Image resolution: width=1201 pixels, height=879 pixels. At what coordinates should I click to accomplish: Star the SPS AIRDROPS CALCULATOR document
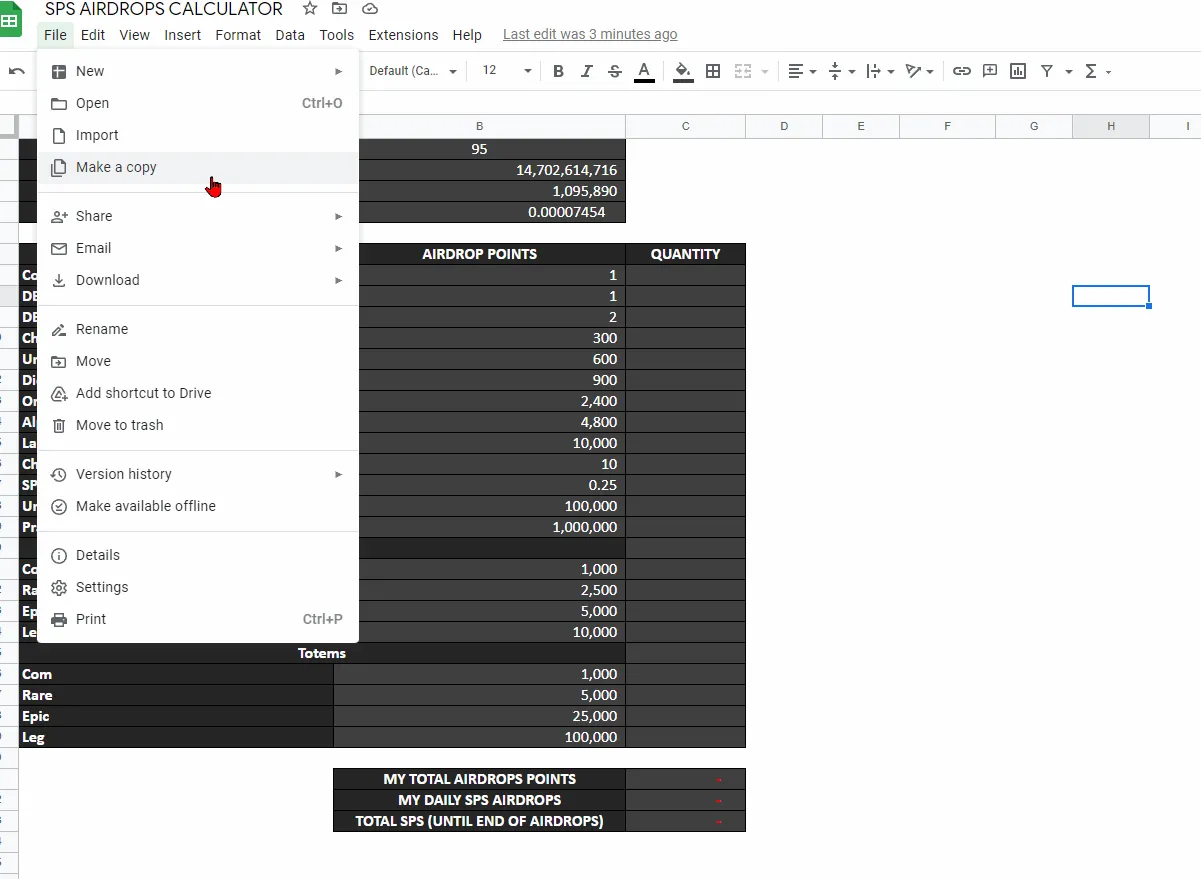point(310,9)
